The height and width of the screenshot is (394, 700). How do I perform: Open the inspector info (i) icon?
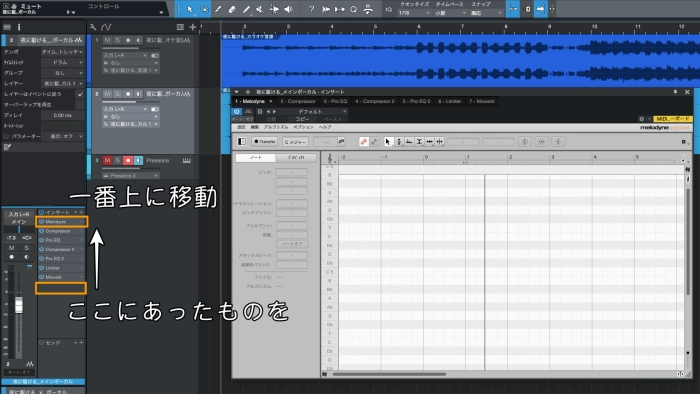pos(19,27)
